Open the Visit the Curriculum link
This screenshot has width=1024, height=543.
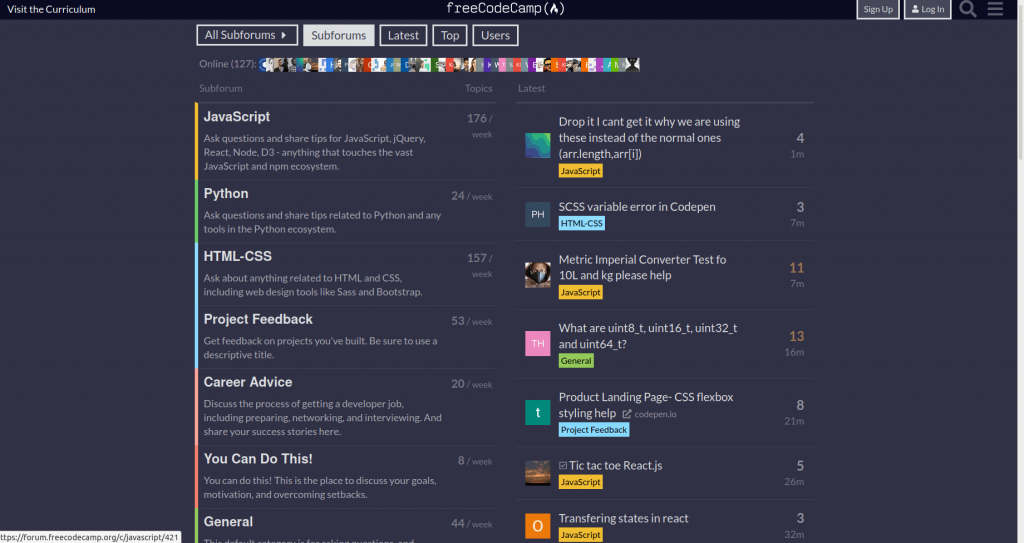(51, 9)
